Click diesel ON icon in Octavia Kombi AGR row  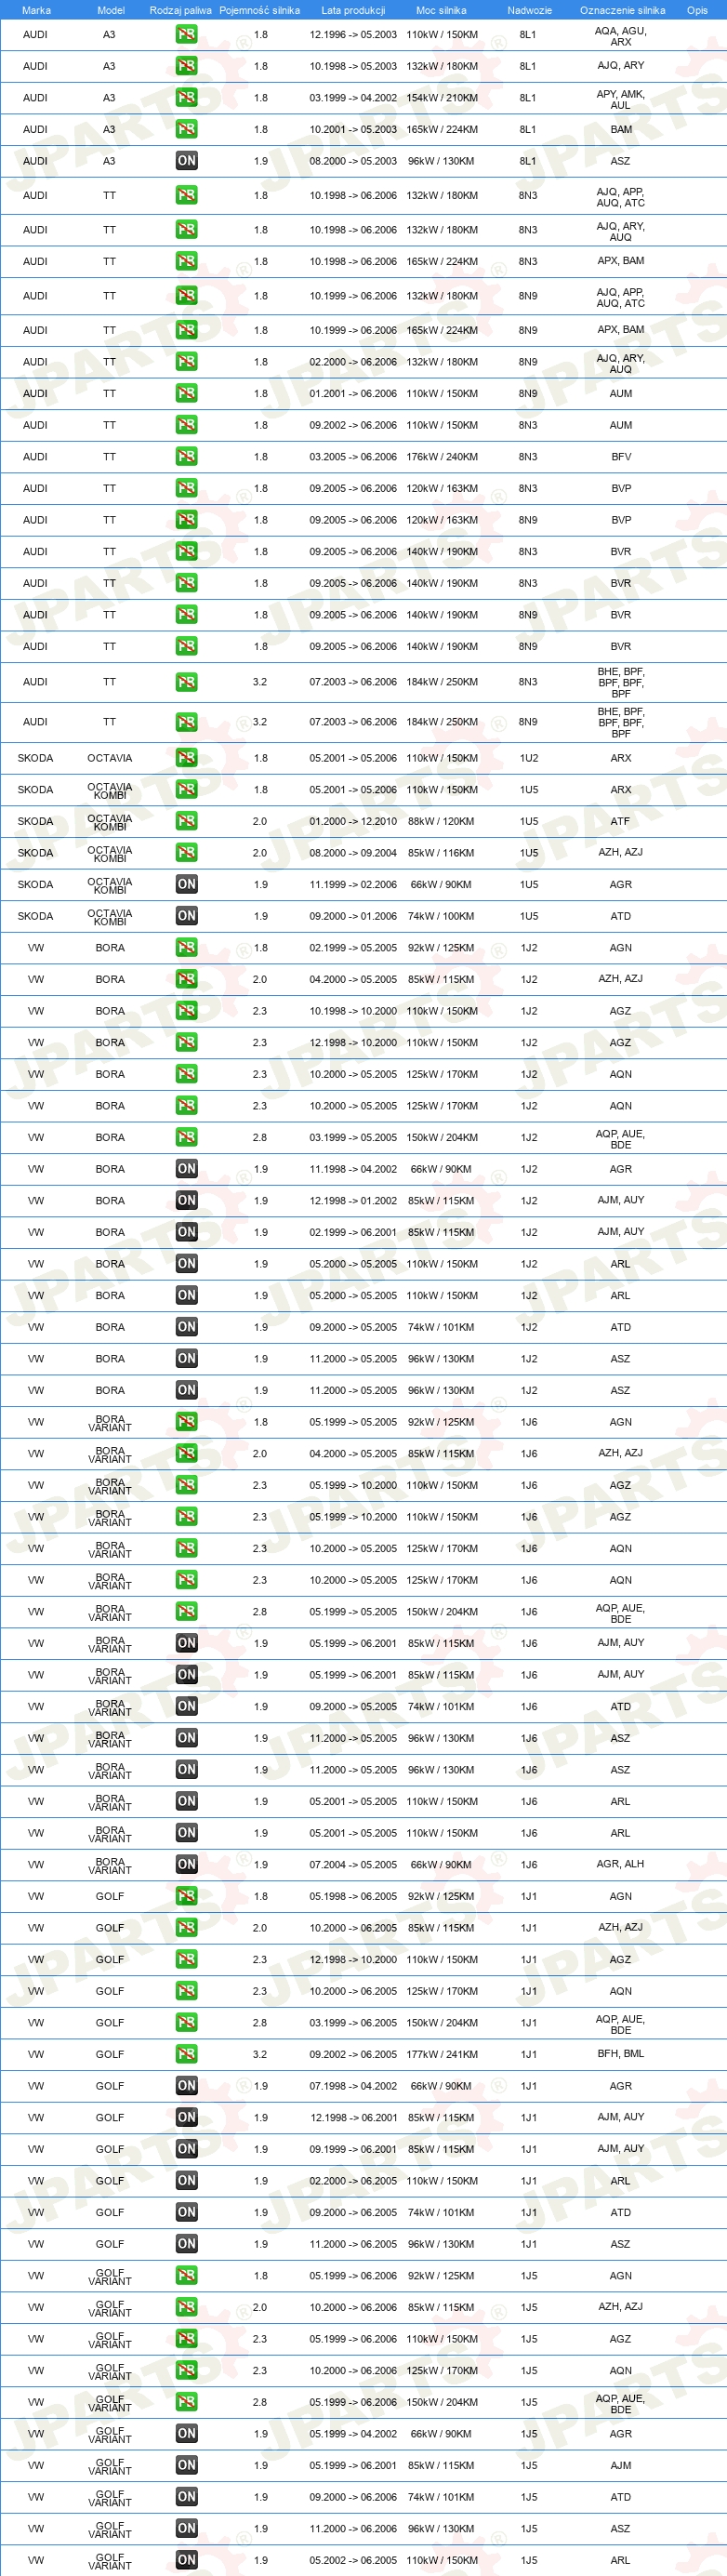[186, 884]
